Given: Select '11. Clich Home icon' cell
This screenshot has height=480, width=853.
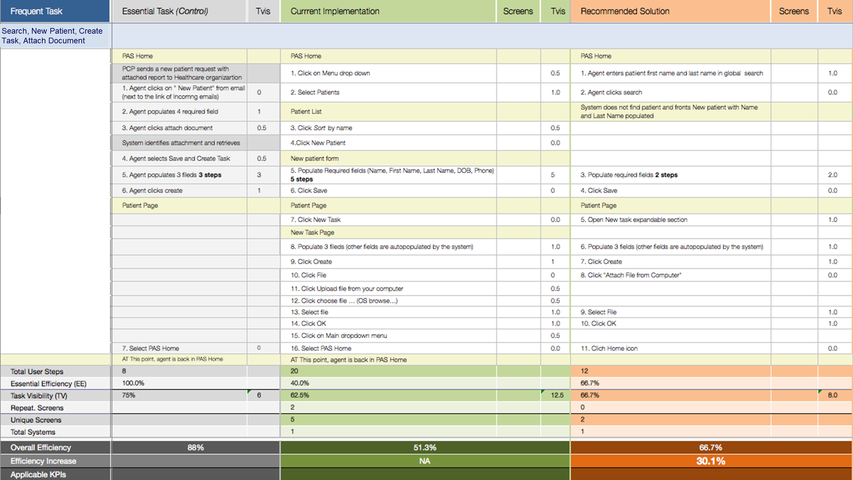Looking at the screenshot, I should pos(670,348).
